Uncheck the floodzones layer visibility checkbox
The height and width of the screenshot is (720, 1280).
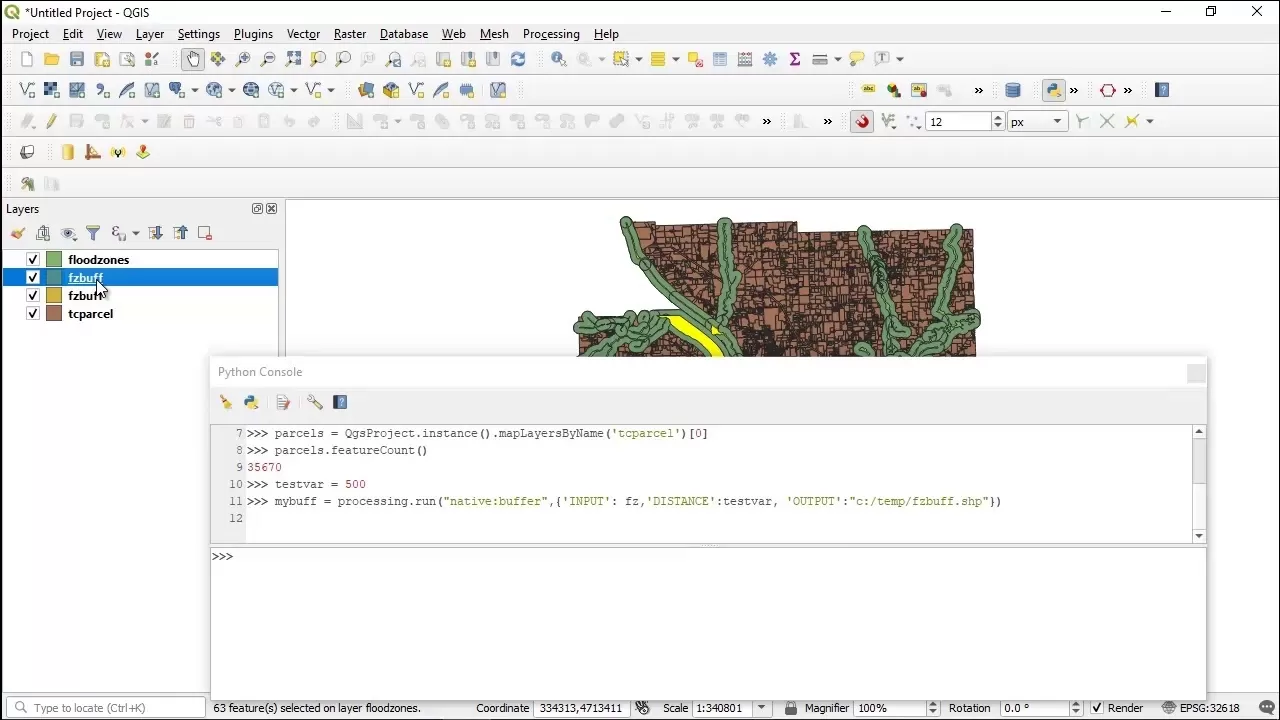[33, 260]
